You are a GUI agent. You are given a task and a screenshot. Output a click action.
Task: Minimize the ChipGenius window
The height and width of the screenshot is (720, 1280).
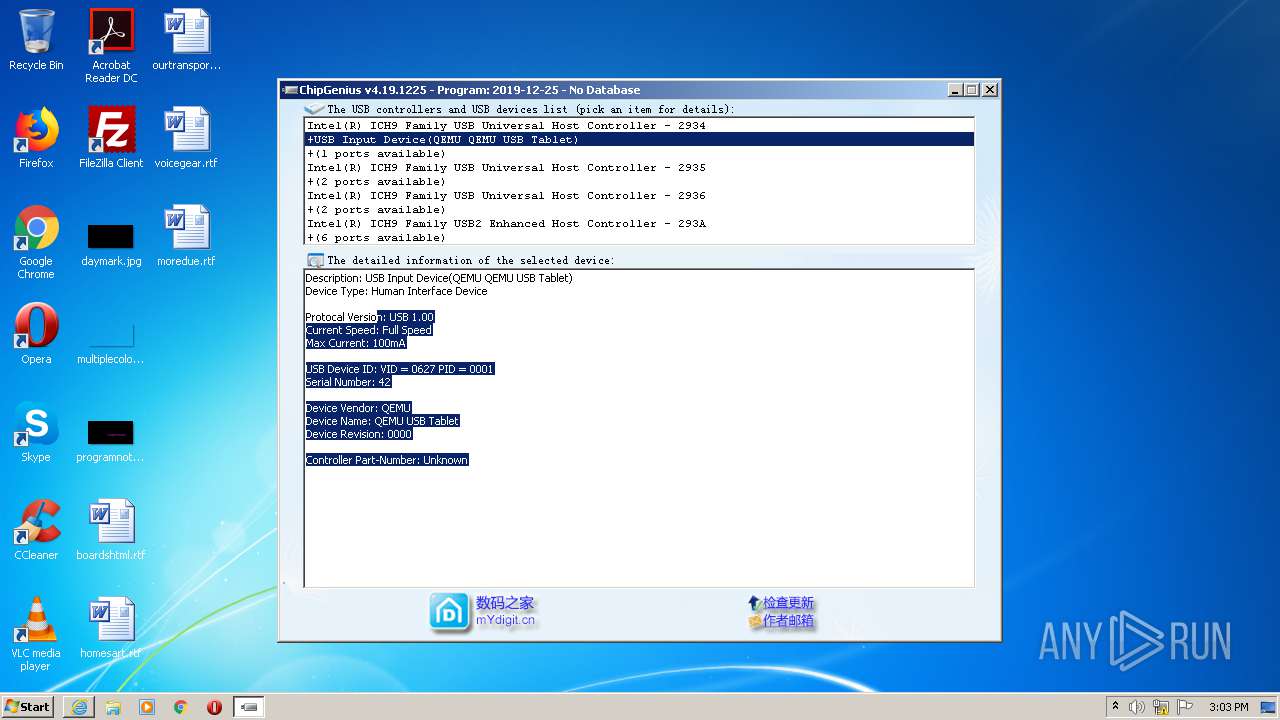[x=955, y=89]
